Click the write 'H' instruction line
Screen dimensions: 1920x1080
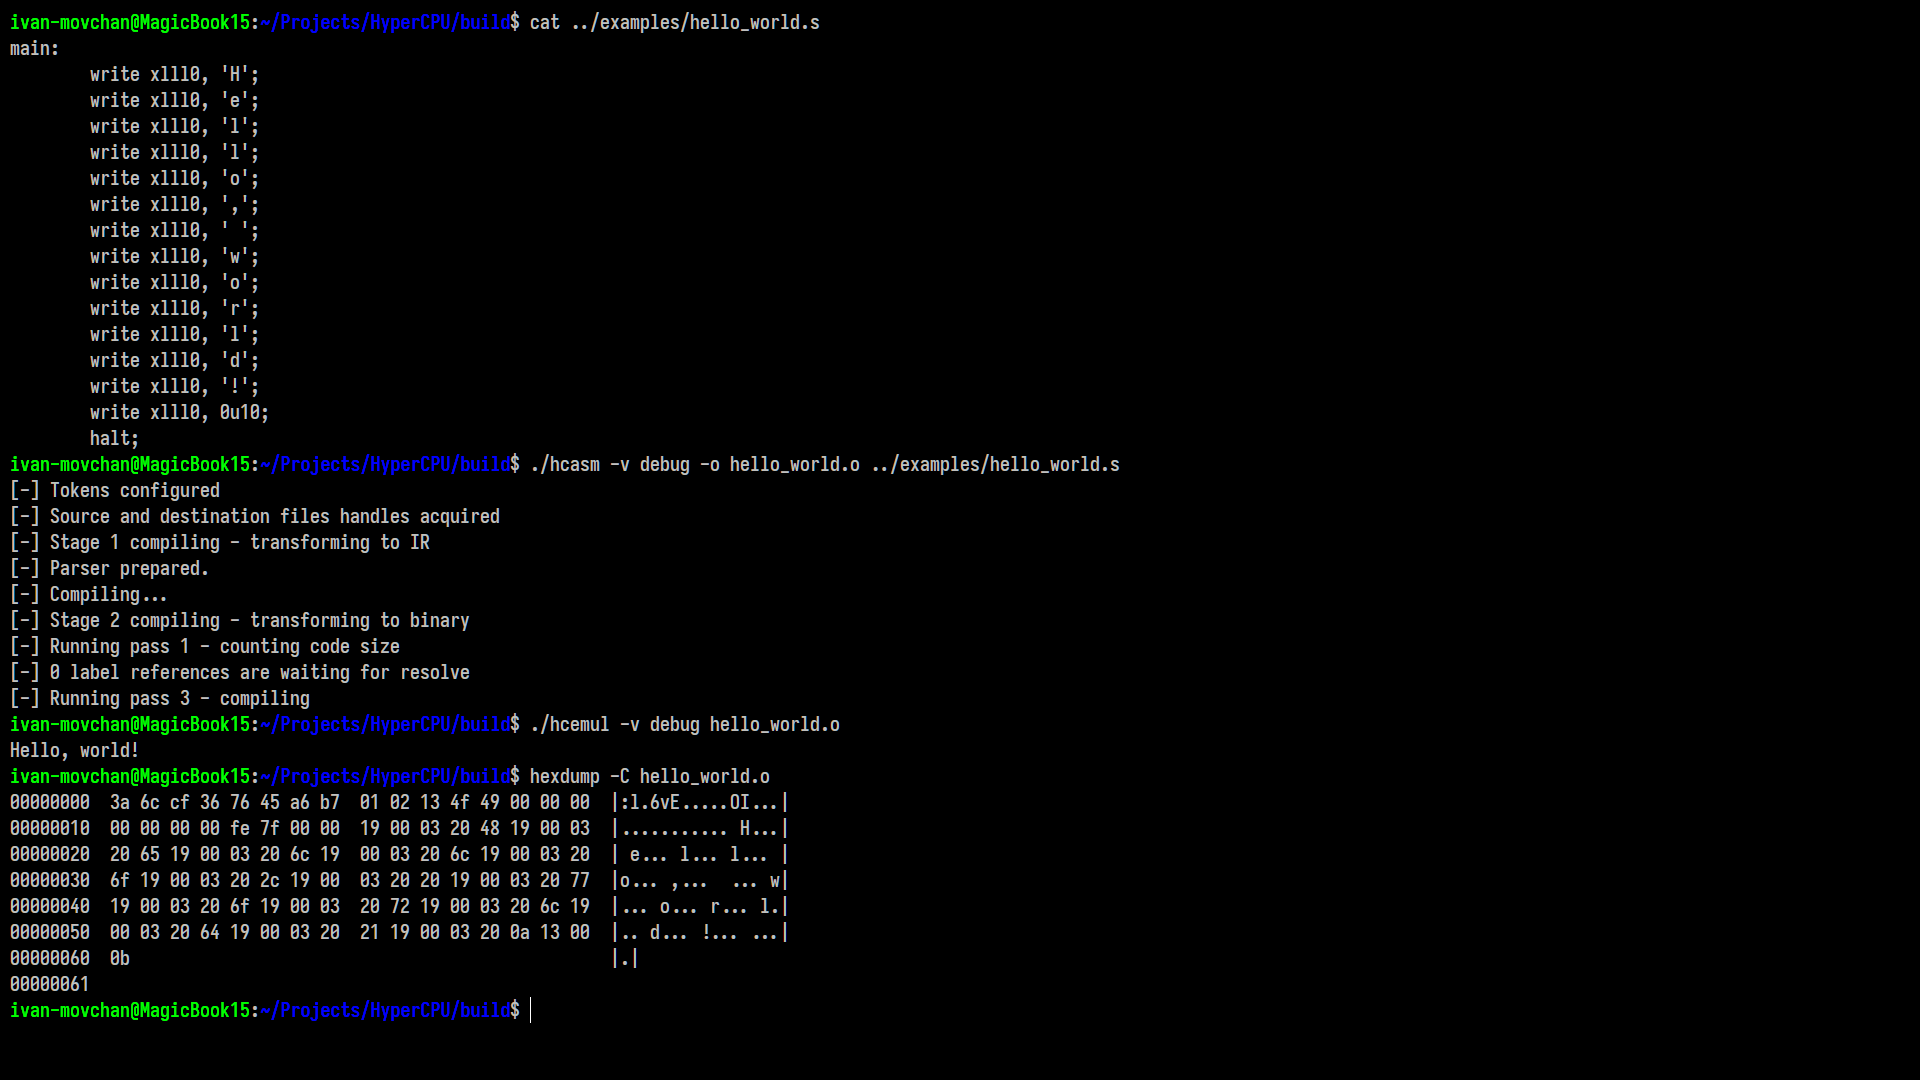point(174,74)
